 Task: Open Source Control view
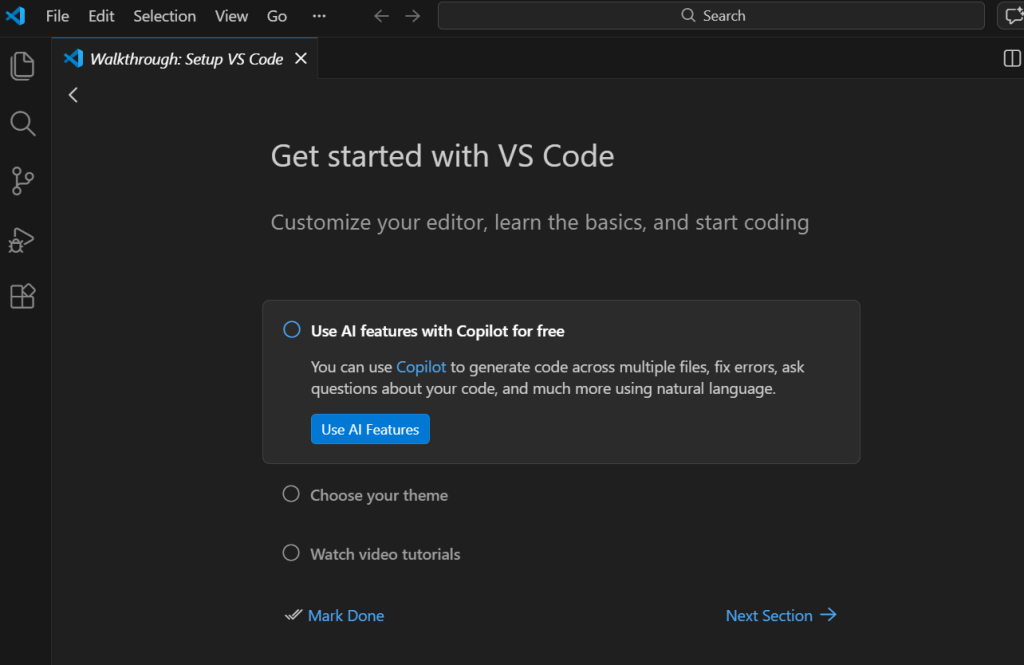[x=22, y=181]
